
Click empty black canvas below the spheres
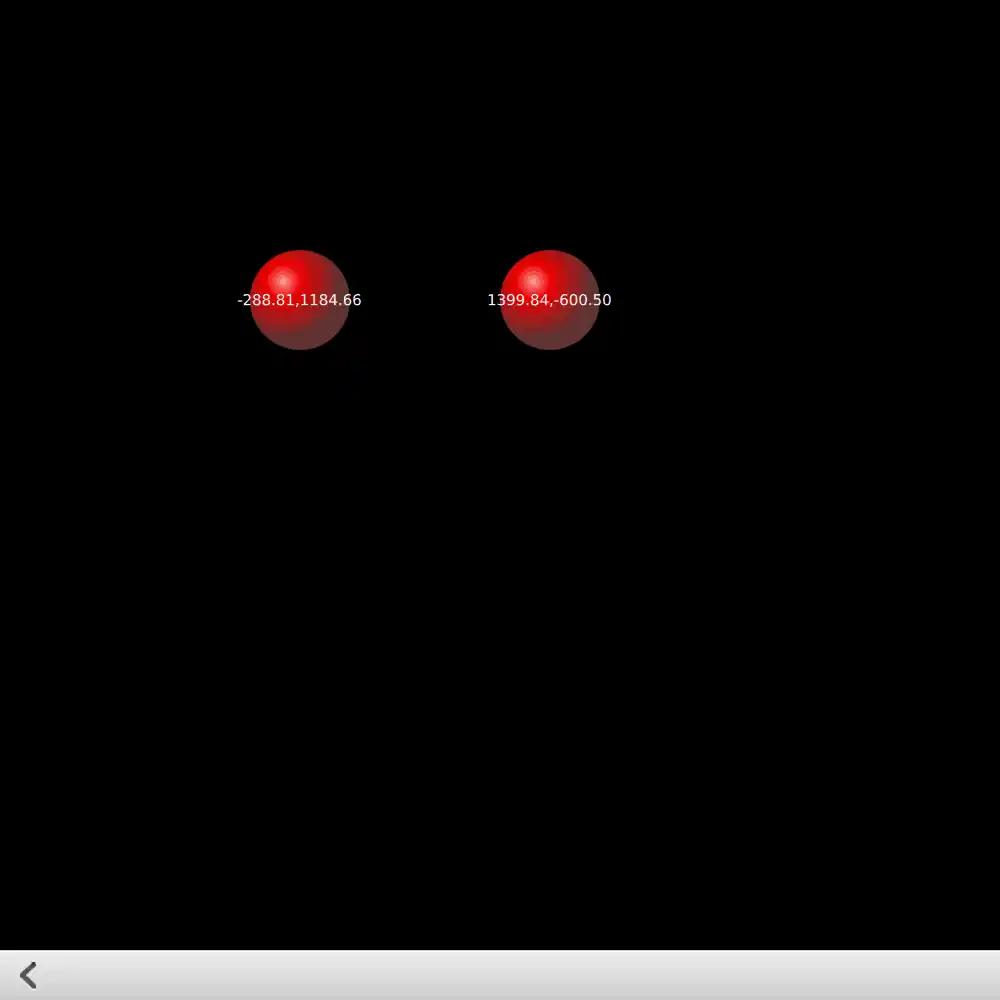pyautogui.click(x=500, y=650)
